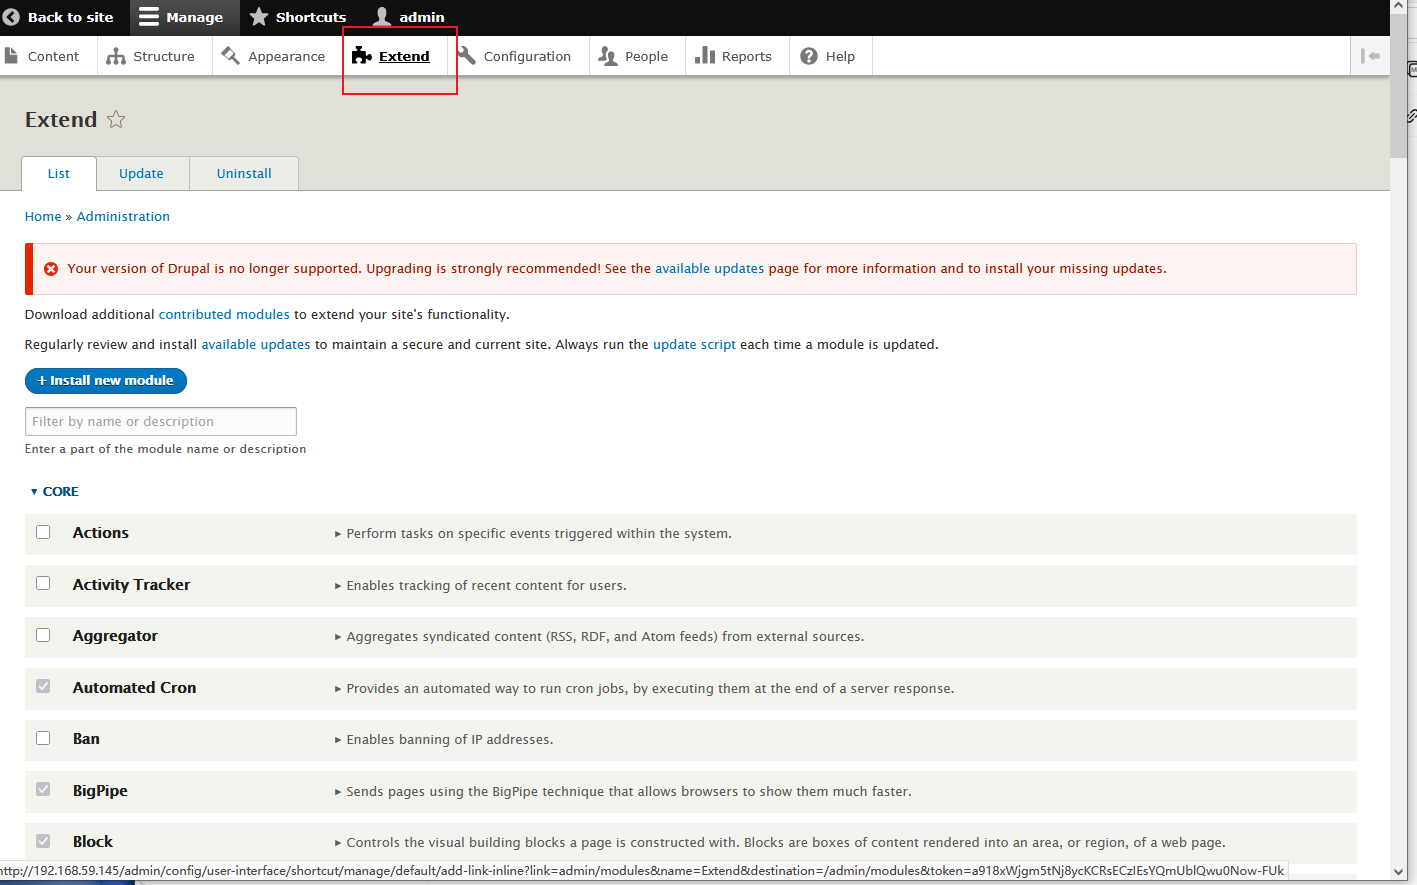Click the Back to site arrow icon
This screenshot has width=1417, height=885.
point(11,17)
